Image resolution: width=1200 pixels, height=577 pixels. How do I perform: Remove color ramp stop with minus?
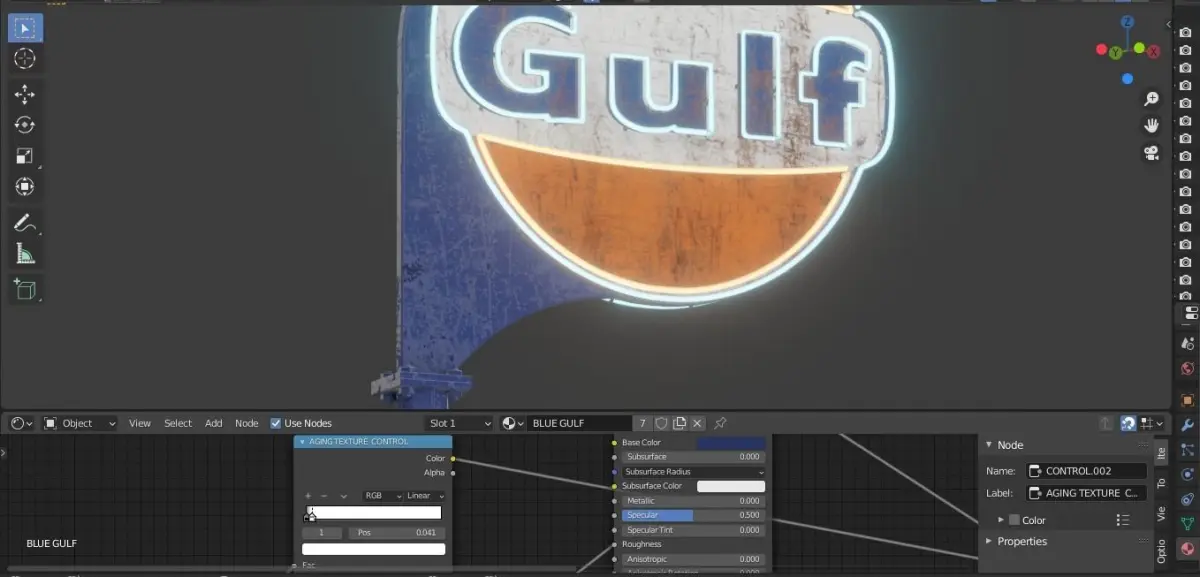[324, 495]
